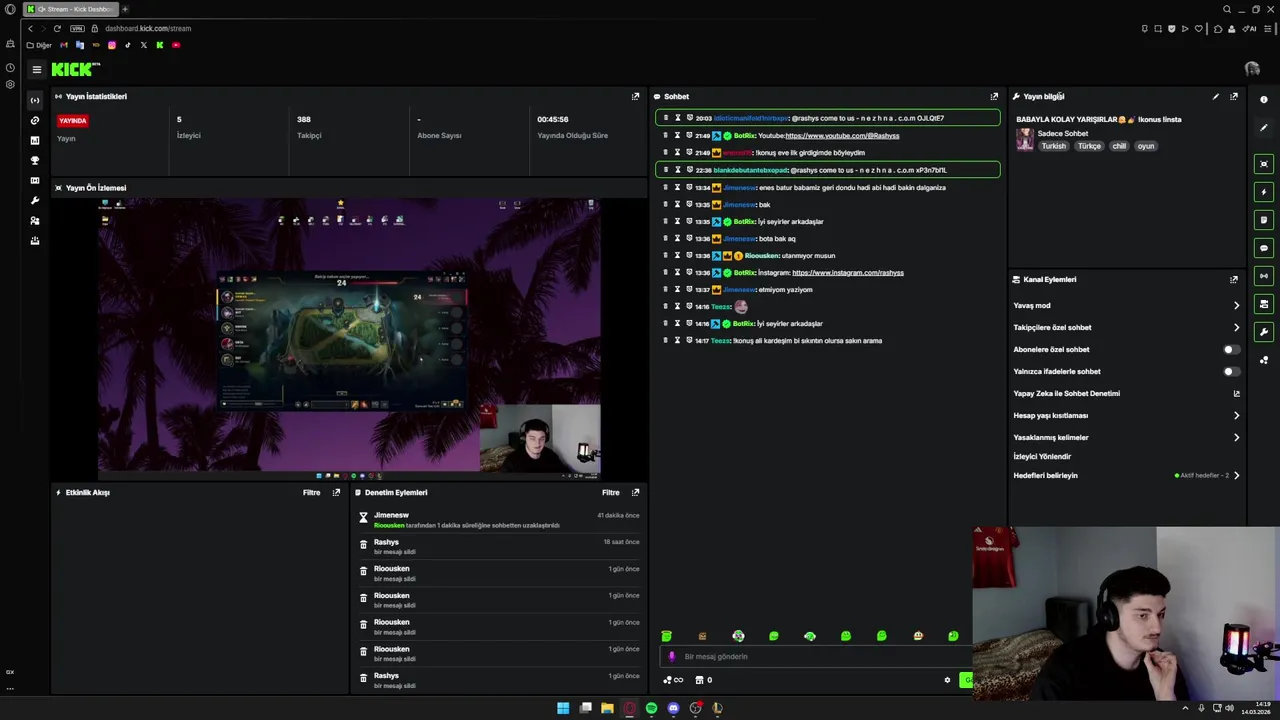Click the link icon in the left sidebar
Viewport: 1280px width, 720px height.
pos(35,120)
